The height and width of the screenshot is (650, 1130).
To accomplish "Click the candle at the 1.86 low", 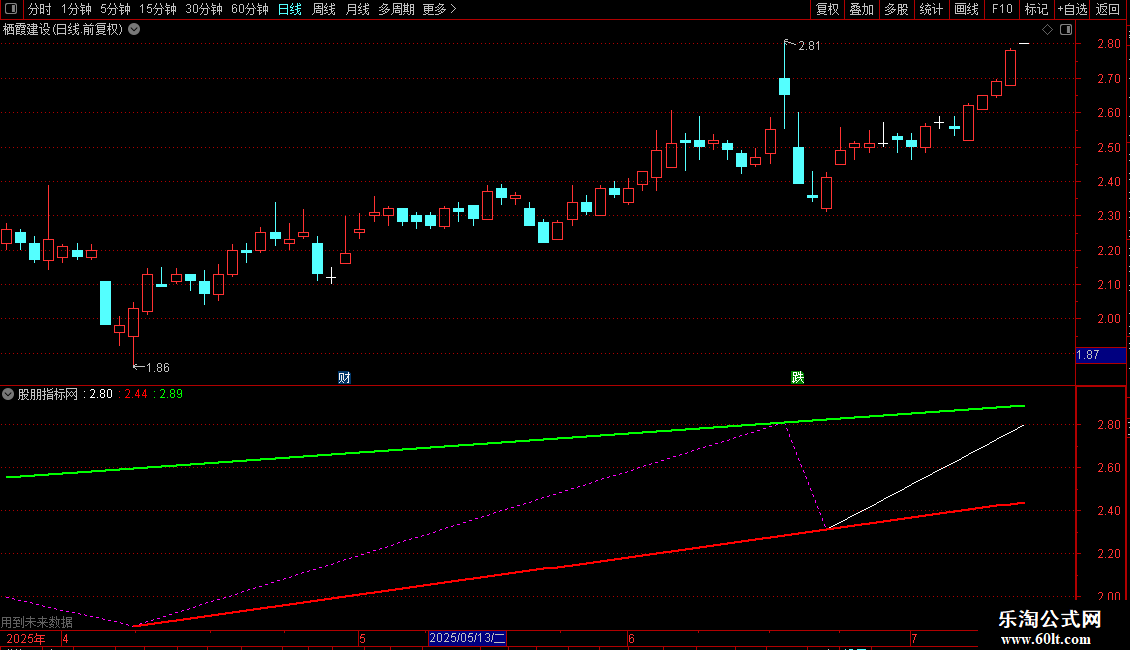I will click(x=133, y=323).
